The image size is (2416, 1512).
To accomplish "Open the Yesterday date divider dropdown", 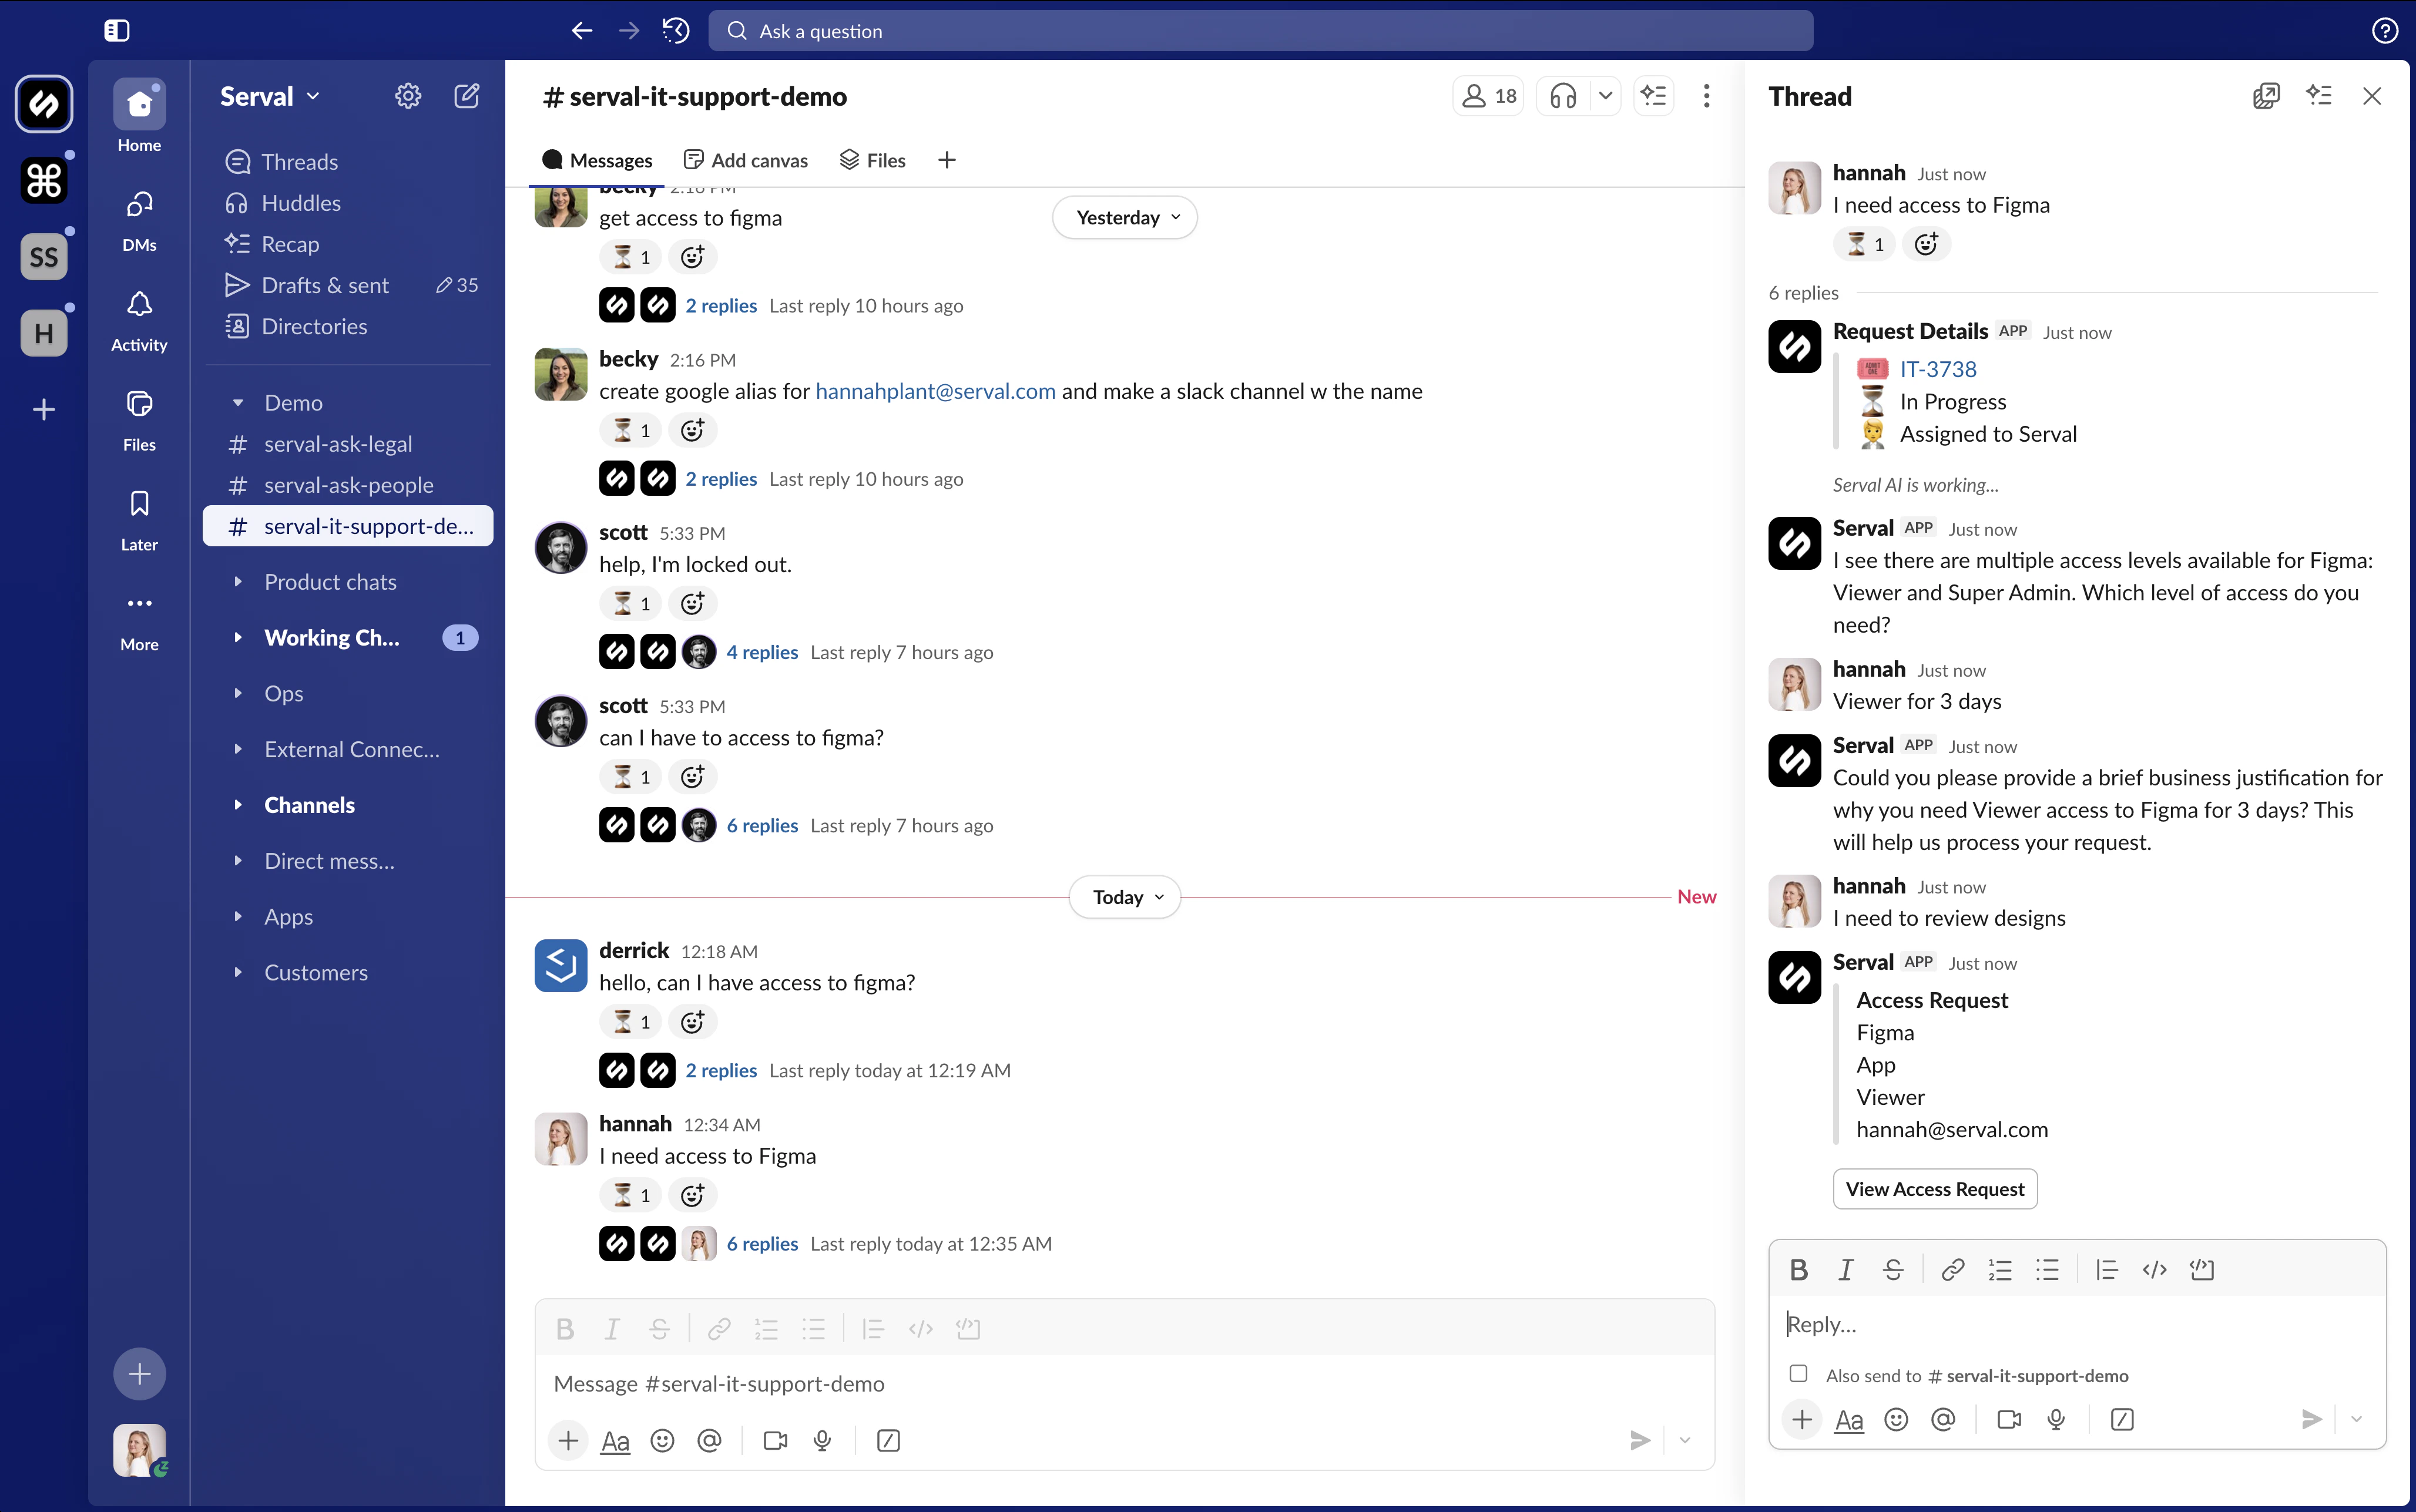I will pyautogui.click(x=1123, y=217).
